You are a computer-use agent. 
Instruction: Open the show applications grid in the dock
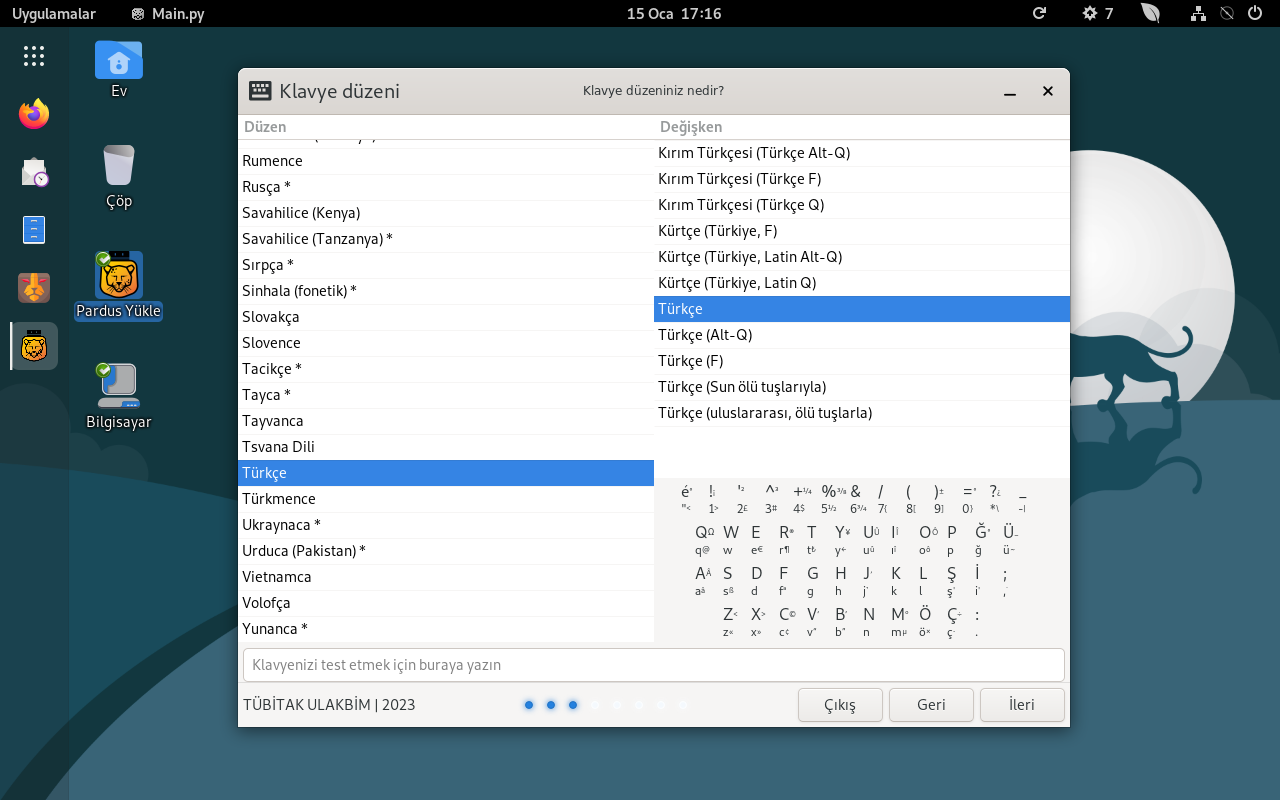point(34,56)
